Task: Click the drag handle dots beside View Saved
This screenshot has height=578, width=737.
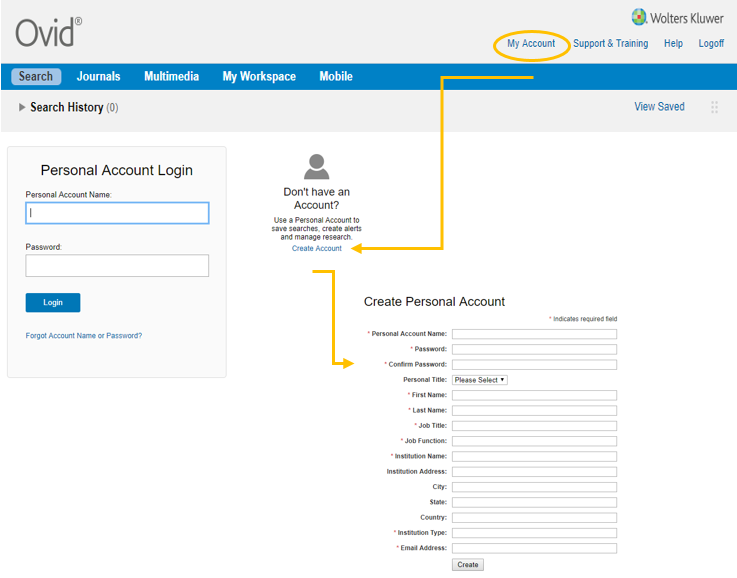Action: (714, 107)
